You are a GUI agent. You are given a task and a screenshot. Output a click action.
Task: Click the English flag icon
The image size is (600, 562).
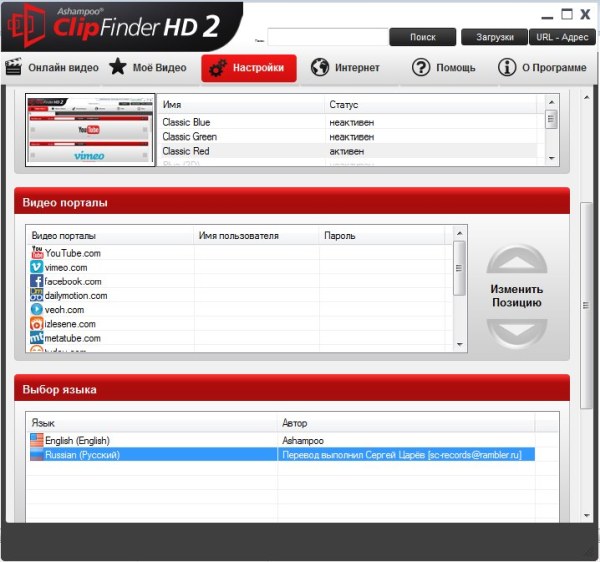click(37, 440)
